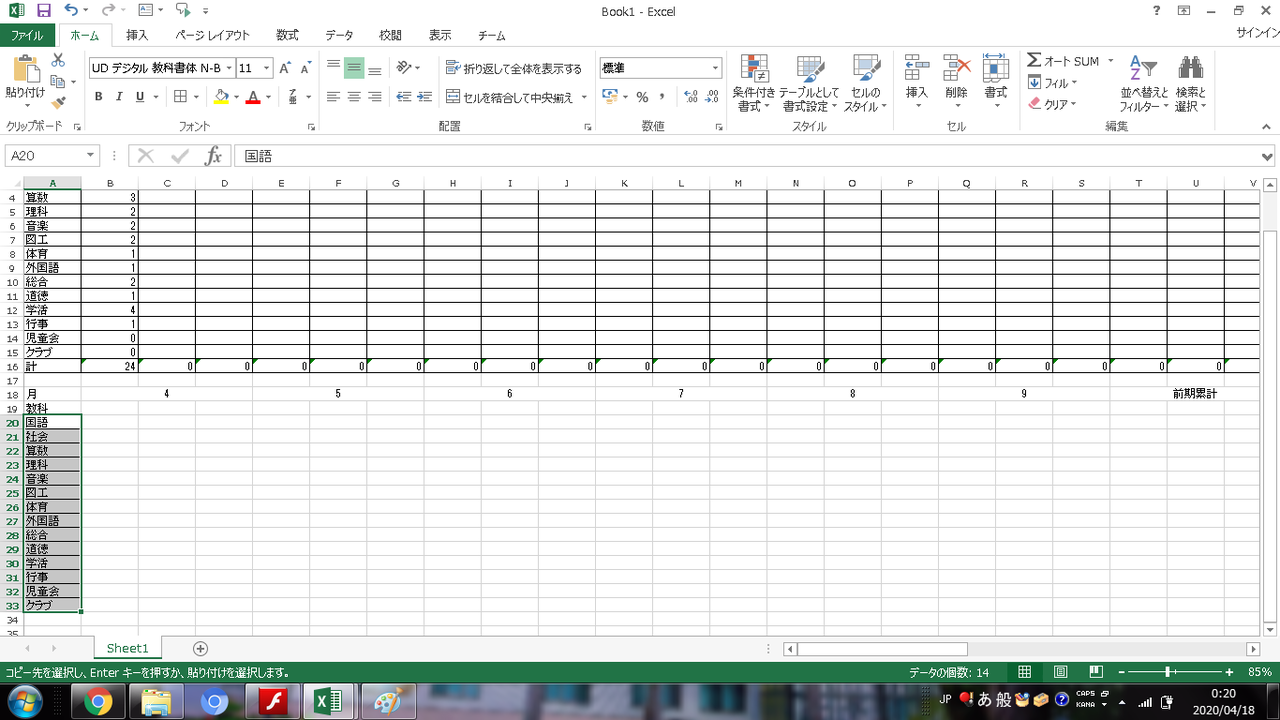Toggle Italic formatting

(x=119, y=97)
